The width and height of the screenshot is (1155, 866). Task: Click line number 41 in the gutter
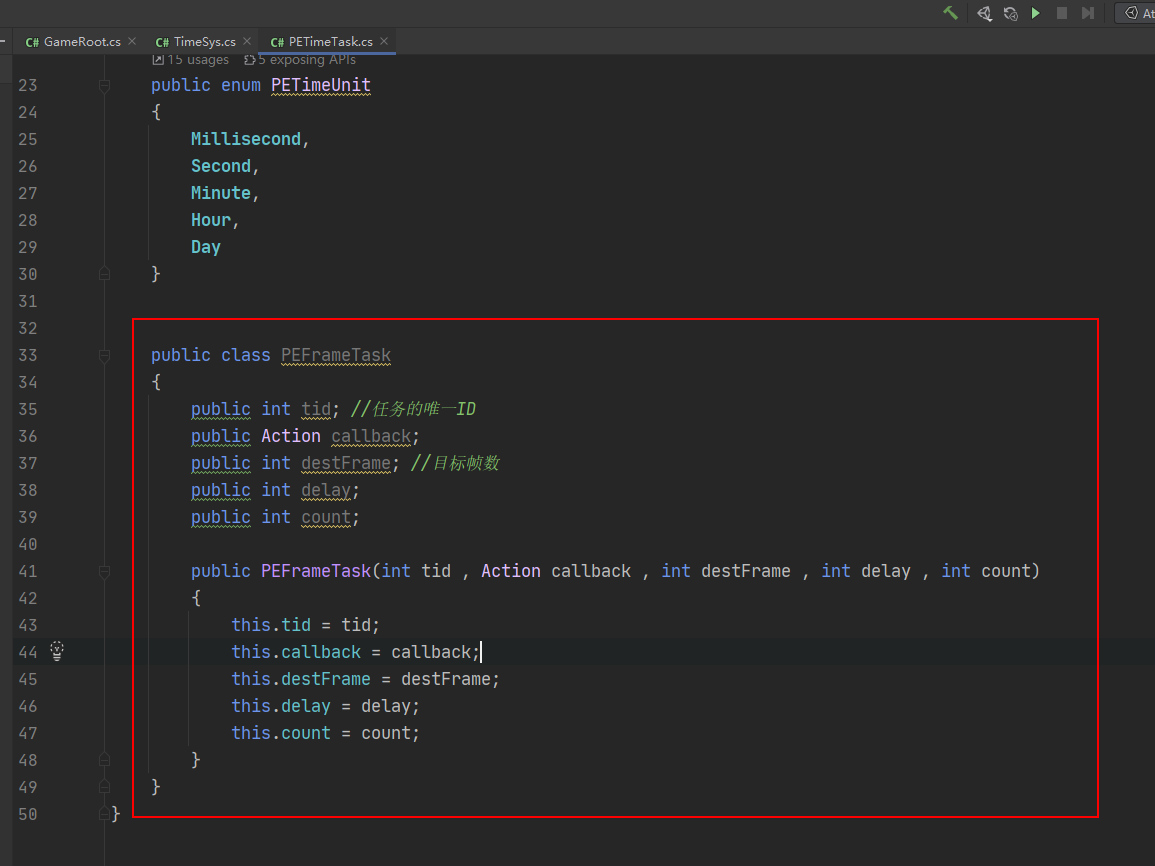coord(28,571)
